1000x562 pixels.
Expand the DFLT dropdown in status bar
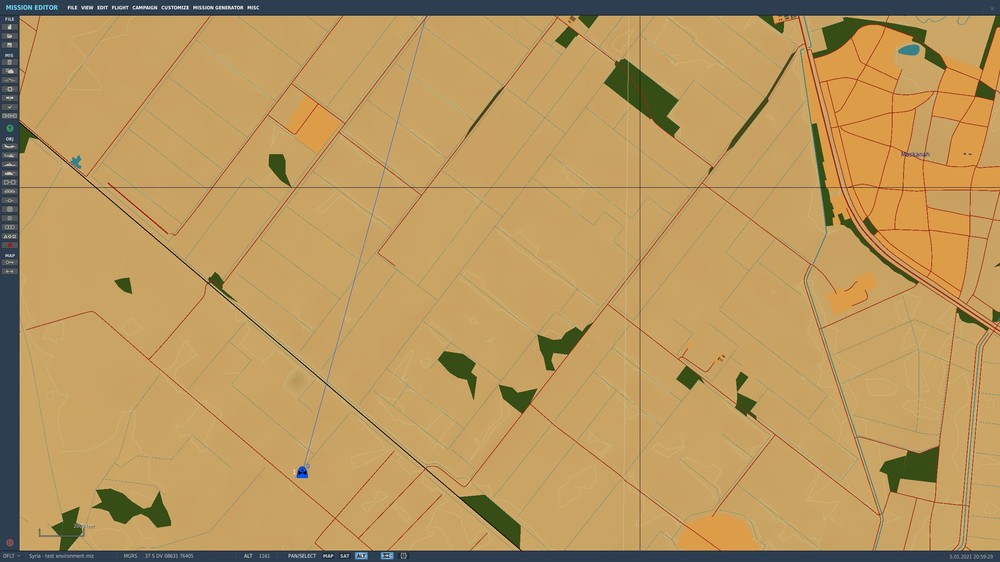click(x=10, y=556)
